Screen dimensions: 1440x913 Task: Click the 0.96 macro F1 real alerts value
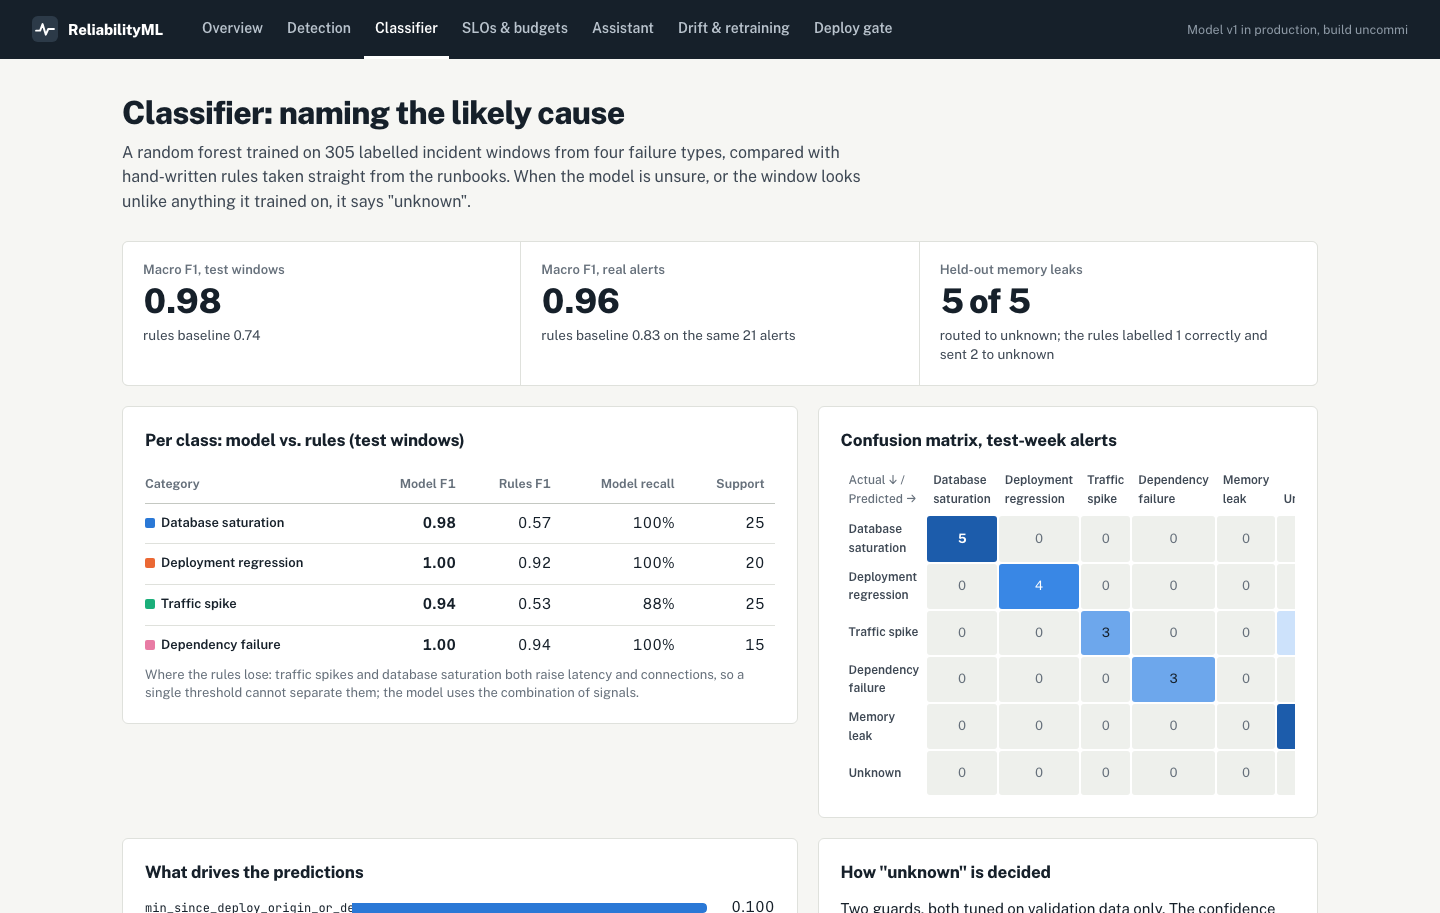[581, 301]
